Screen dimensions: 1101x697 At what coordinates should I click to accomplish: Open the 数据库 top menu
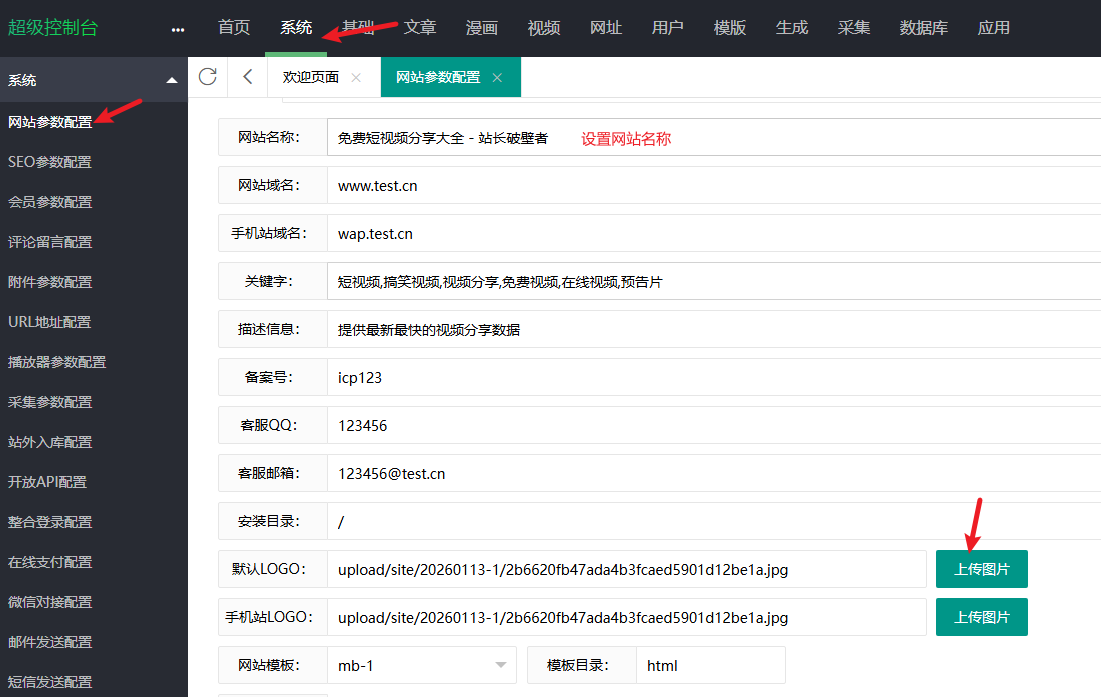(x=923, y=28)
